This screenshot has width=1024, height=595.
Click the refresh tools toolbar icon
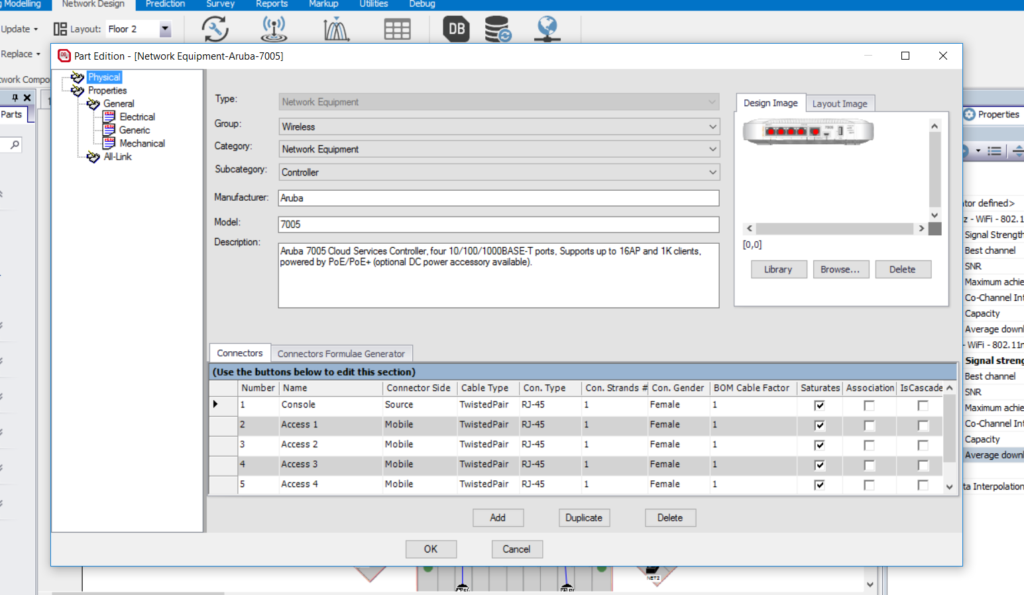tap(215, 29)
